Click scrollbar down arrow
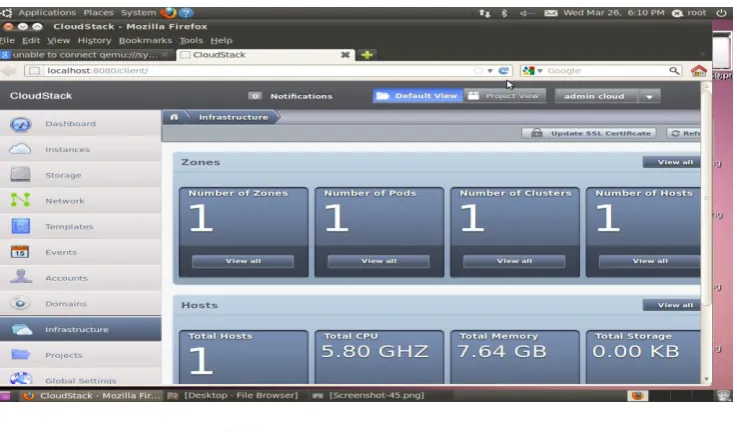 pyautogui.click(x=706, y=379)
